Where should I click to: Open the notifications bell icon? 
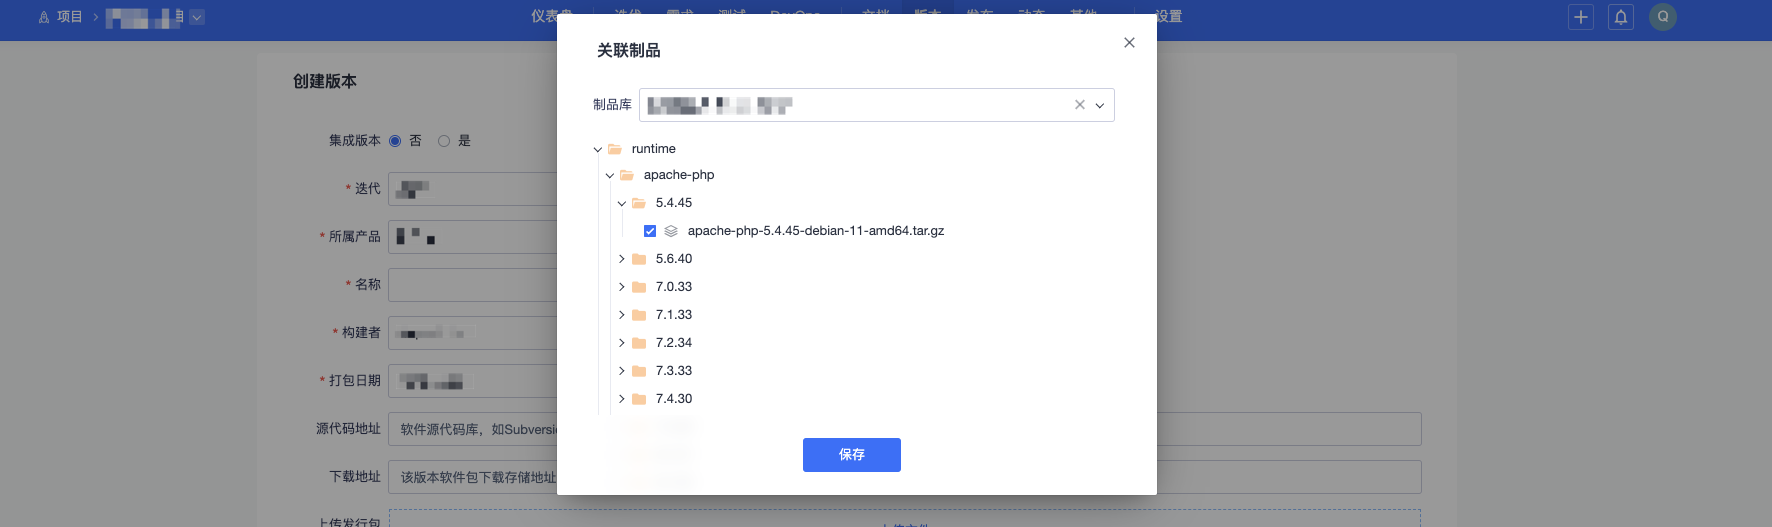[x=1621, y=17]
